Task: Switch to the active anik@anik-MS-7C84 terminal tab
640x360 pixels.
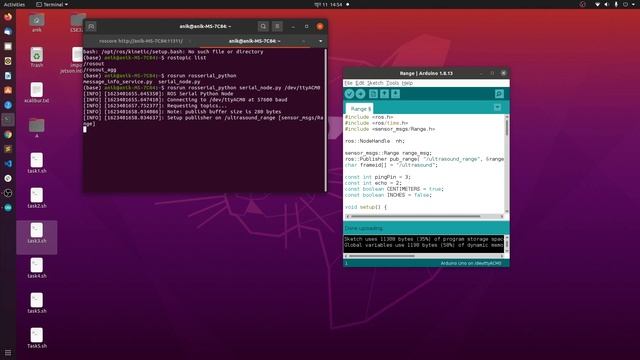Action: (x=254, y=41)
